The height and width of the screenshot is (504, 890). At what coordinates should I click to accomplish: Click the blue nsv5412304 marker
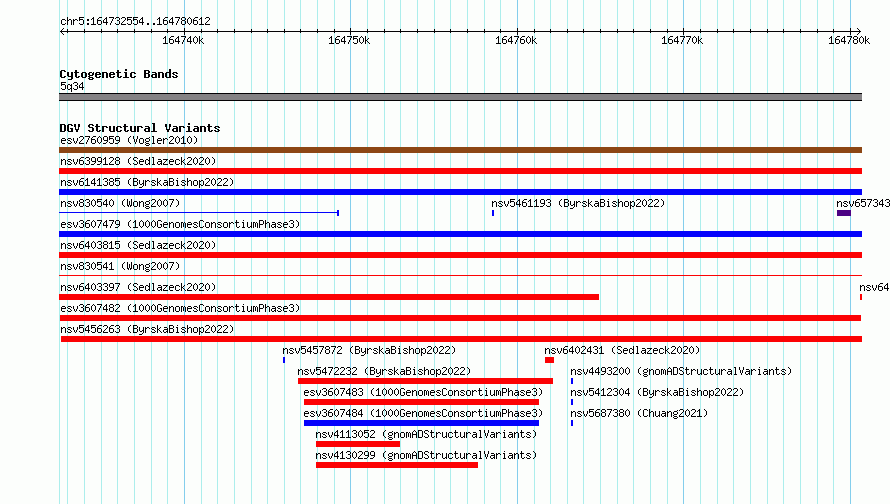point(572,402)
